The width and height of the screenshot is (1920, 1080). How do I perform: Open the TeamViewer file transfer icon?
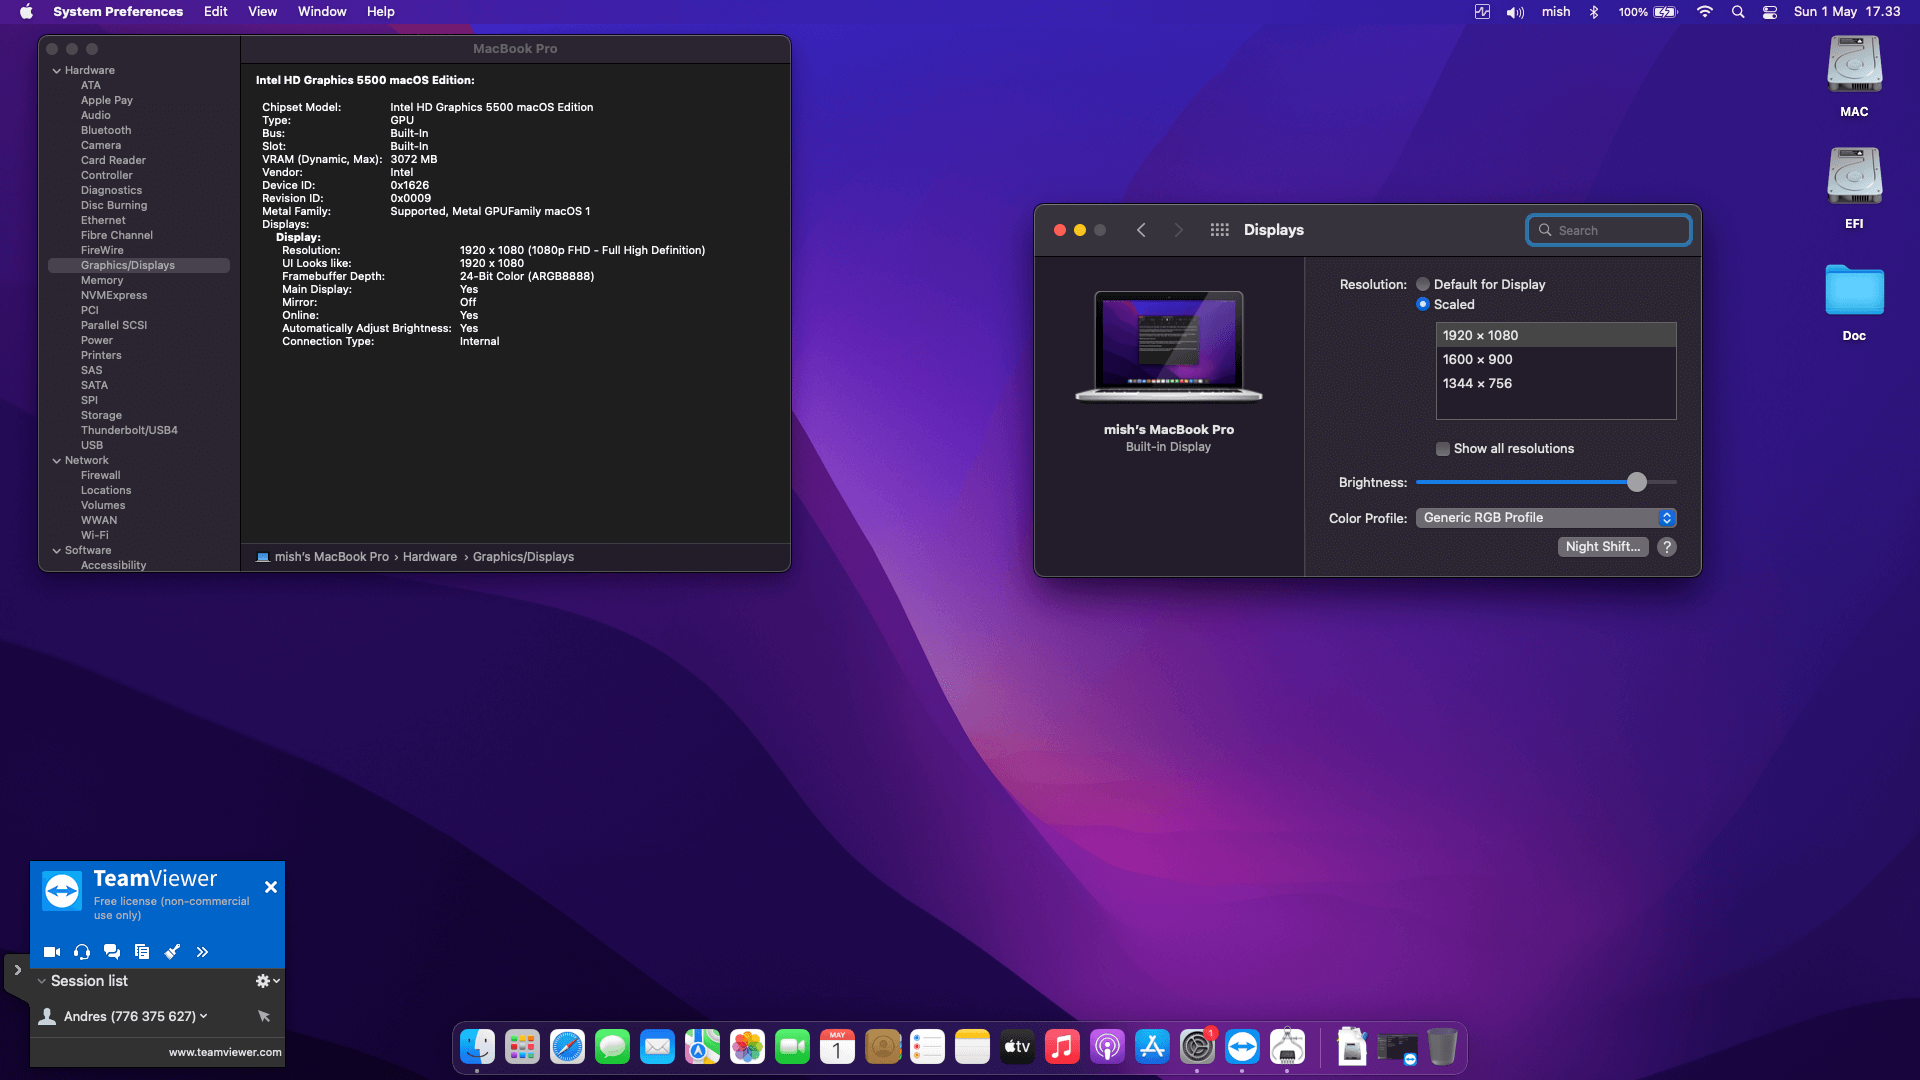point(142,952)
